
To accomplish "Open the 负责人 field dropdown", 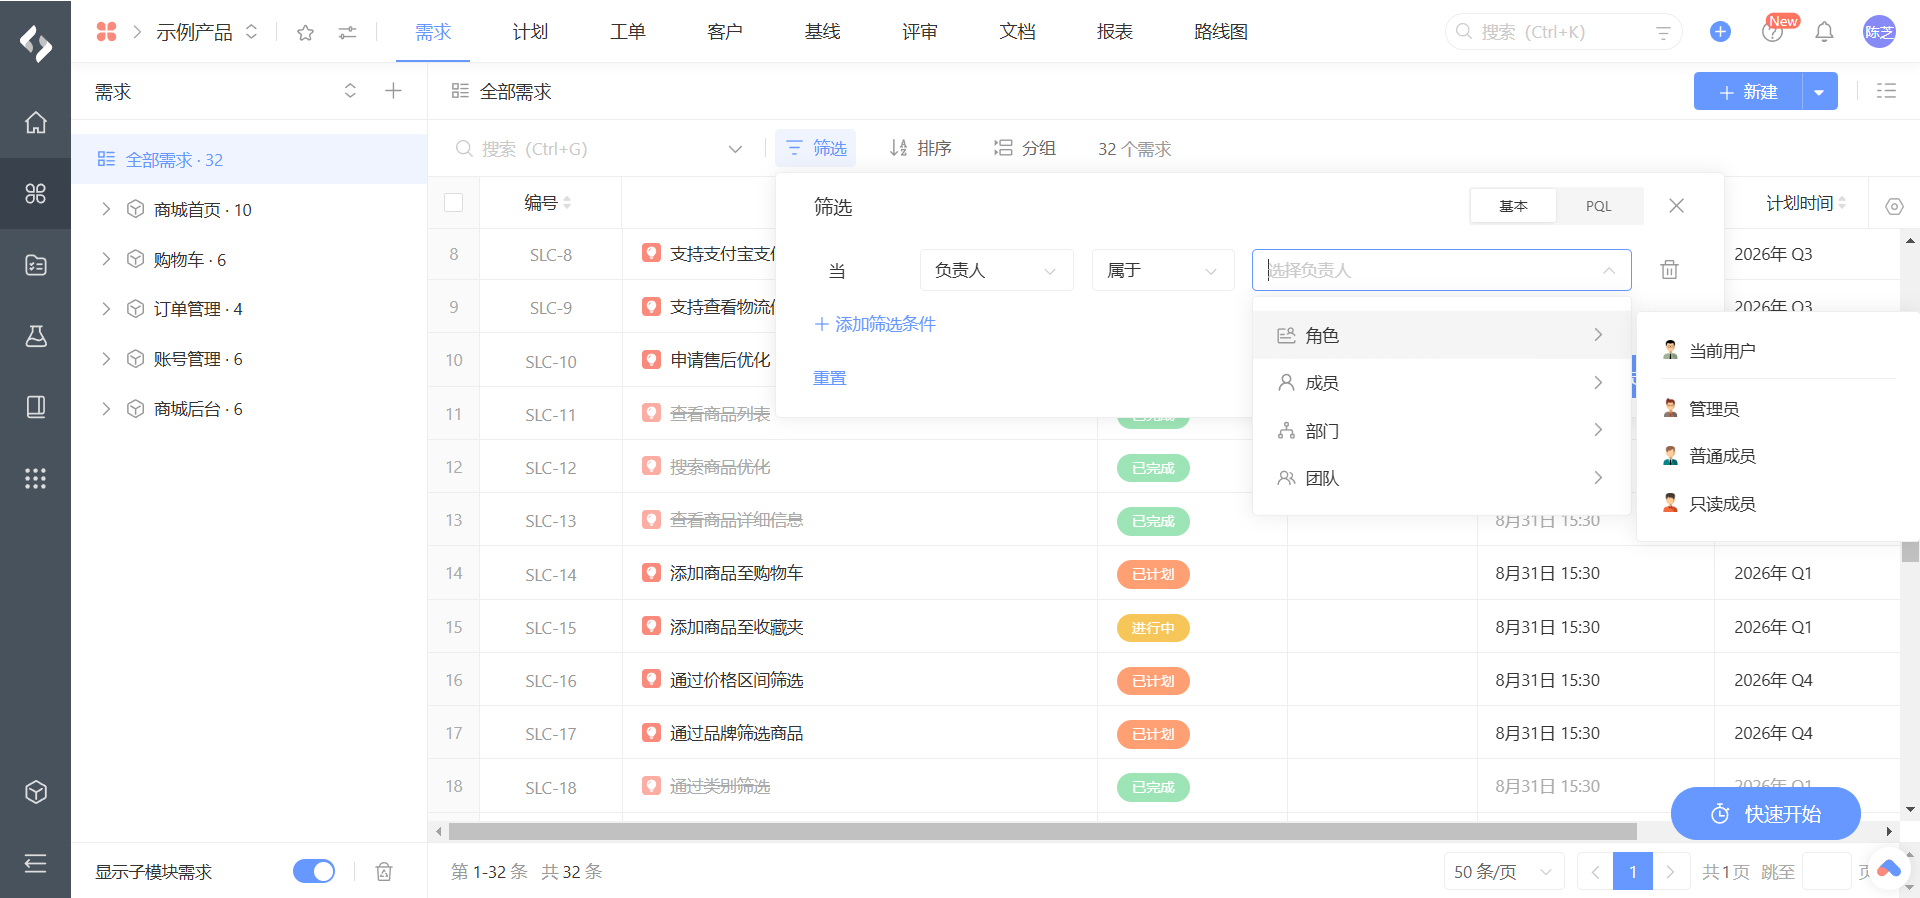I will click(996, 270).
